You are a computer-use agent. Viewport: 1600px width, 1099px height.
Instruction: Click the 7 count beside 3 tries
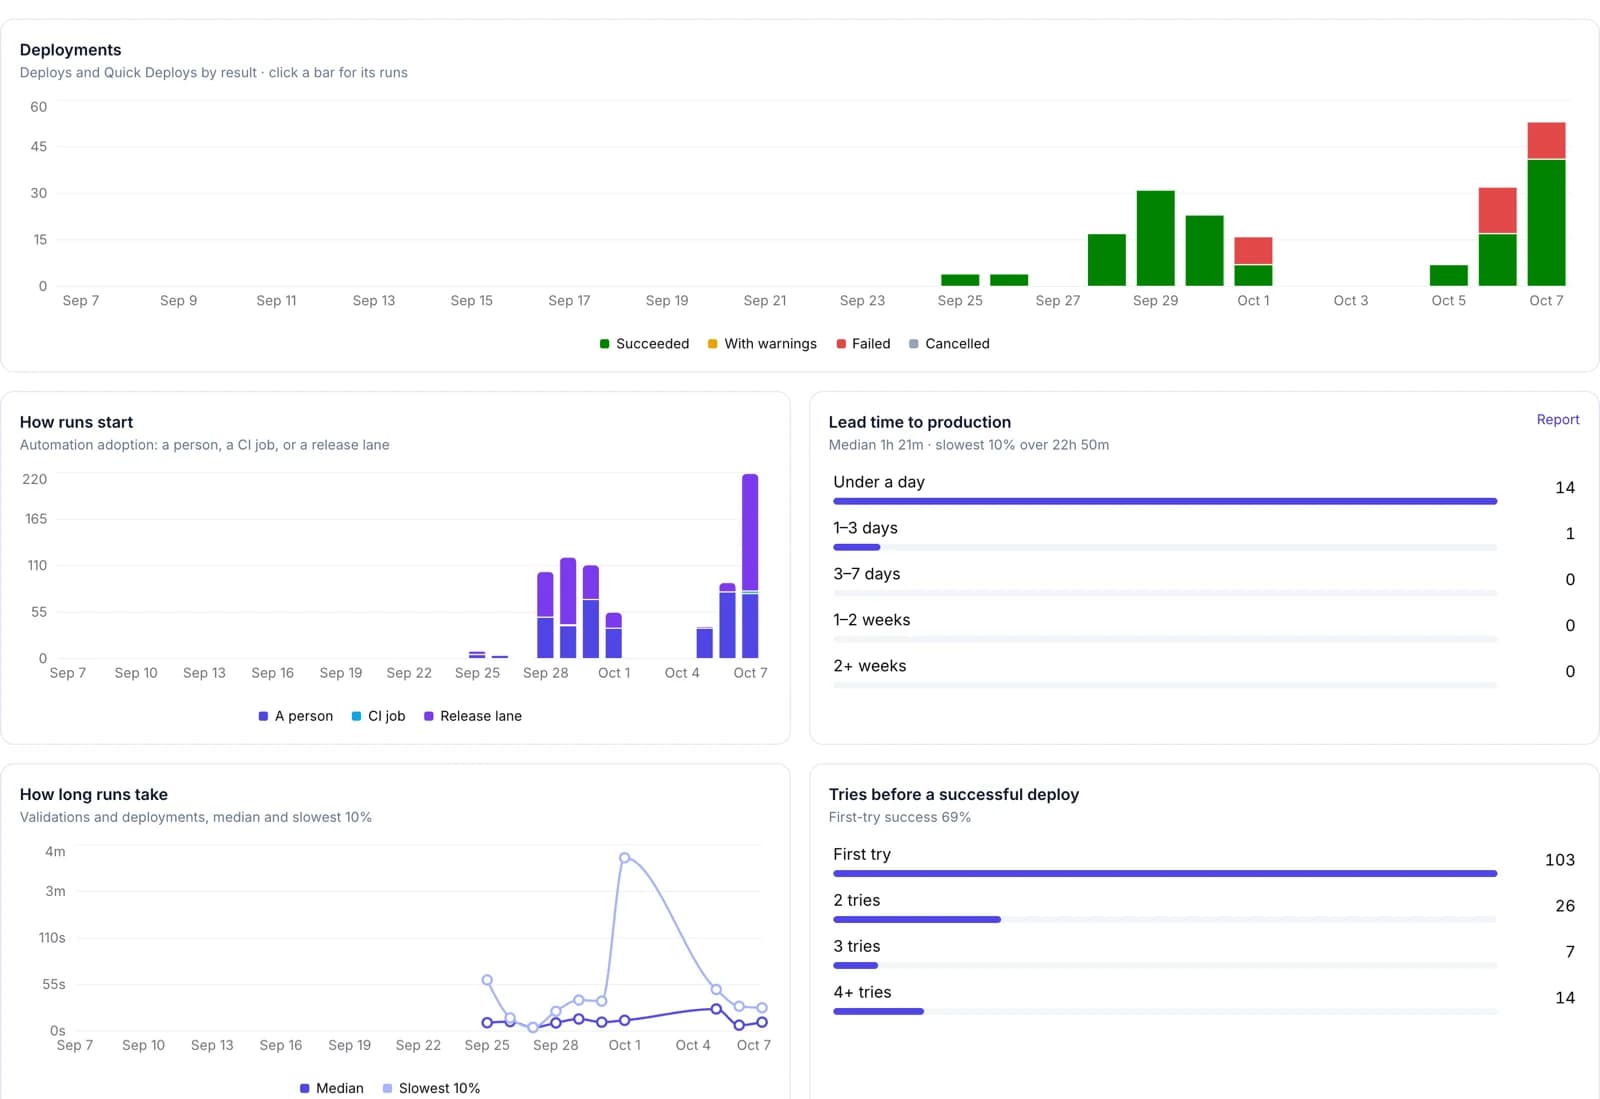point(1570,952)
